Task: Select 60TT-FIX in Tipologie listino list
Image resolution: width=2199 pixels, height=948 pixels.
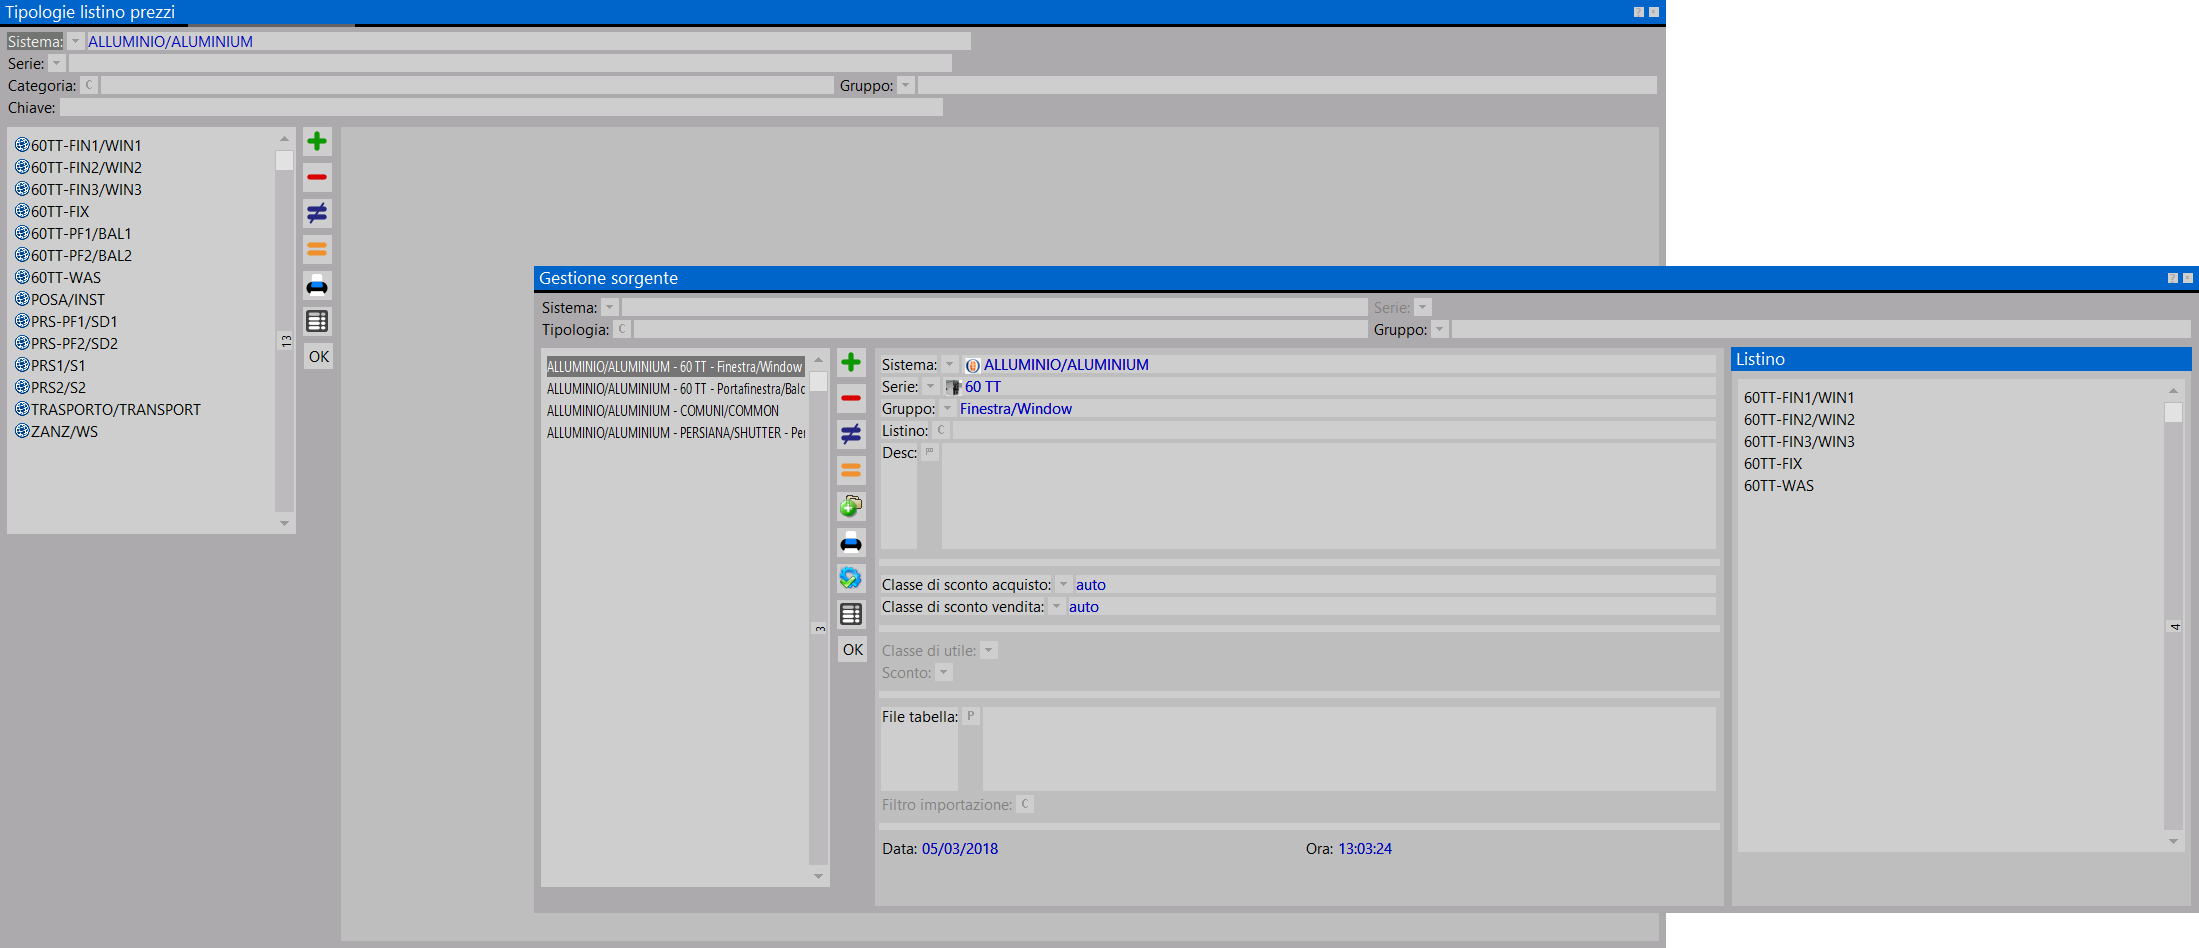Action: (52, 212)
